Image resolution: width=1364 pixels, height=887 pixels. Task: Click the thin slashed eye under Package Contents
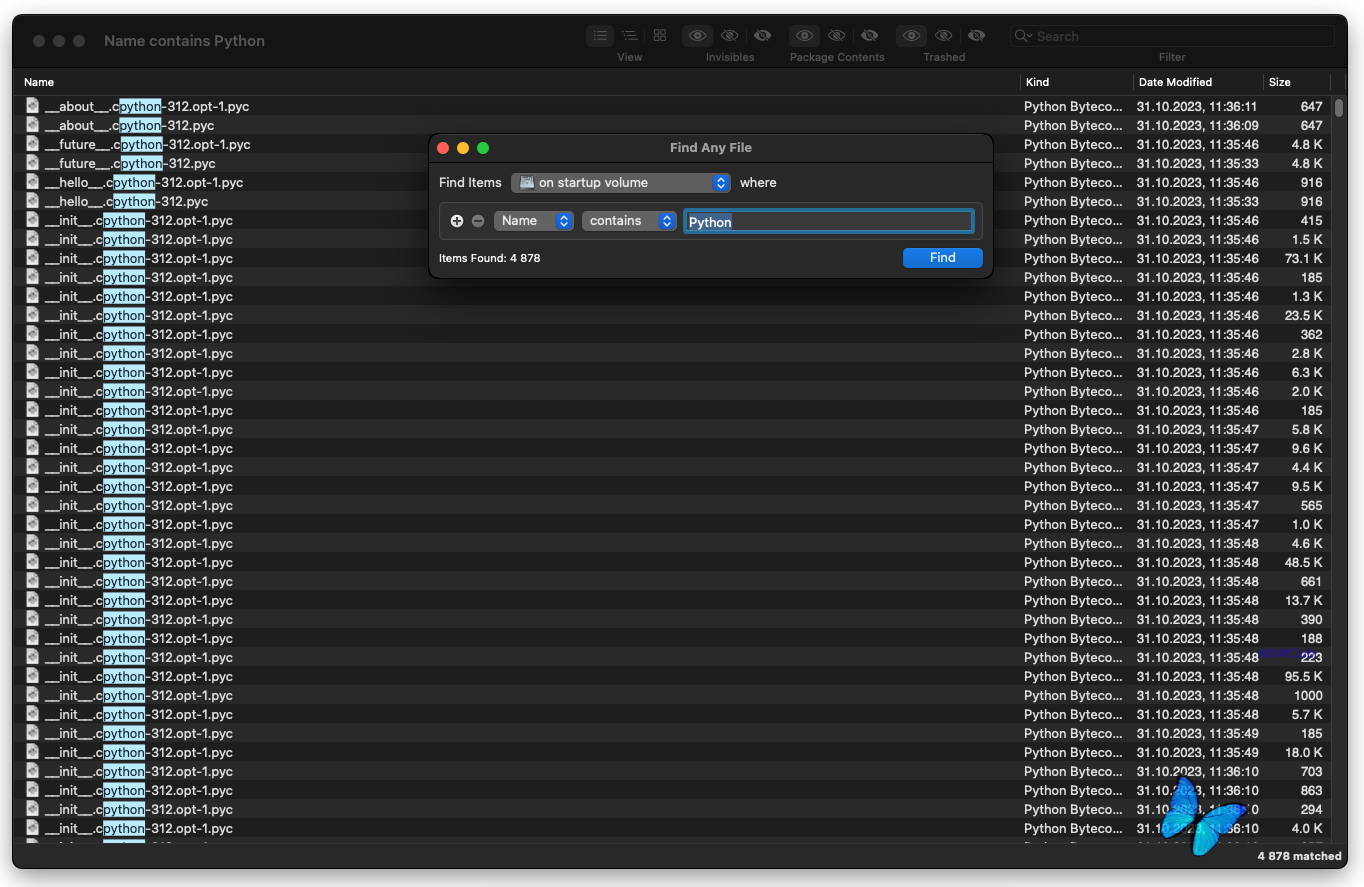point(837,36)
